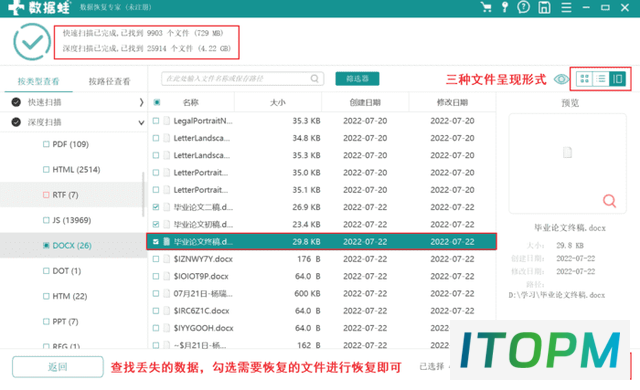Click the preview file path text
This screenshot has height=390, width=640.
557,295
